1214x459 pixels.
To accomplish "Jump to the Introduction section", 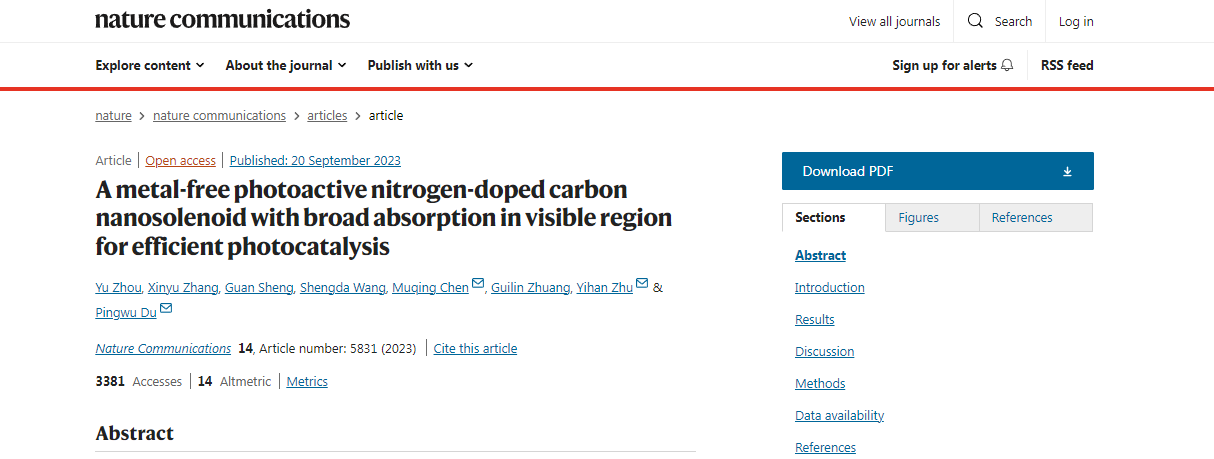I will (830, 287).
